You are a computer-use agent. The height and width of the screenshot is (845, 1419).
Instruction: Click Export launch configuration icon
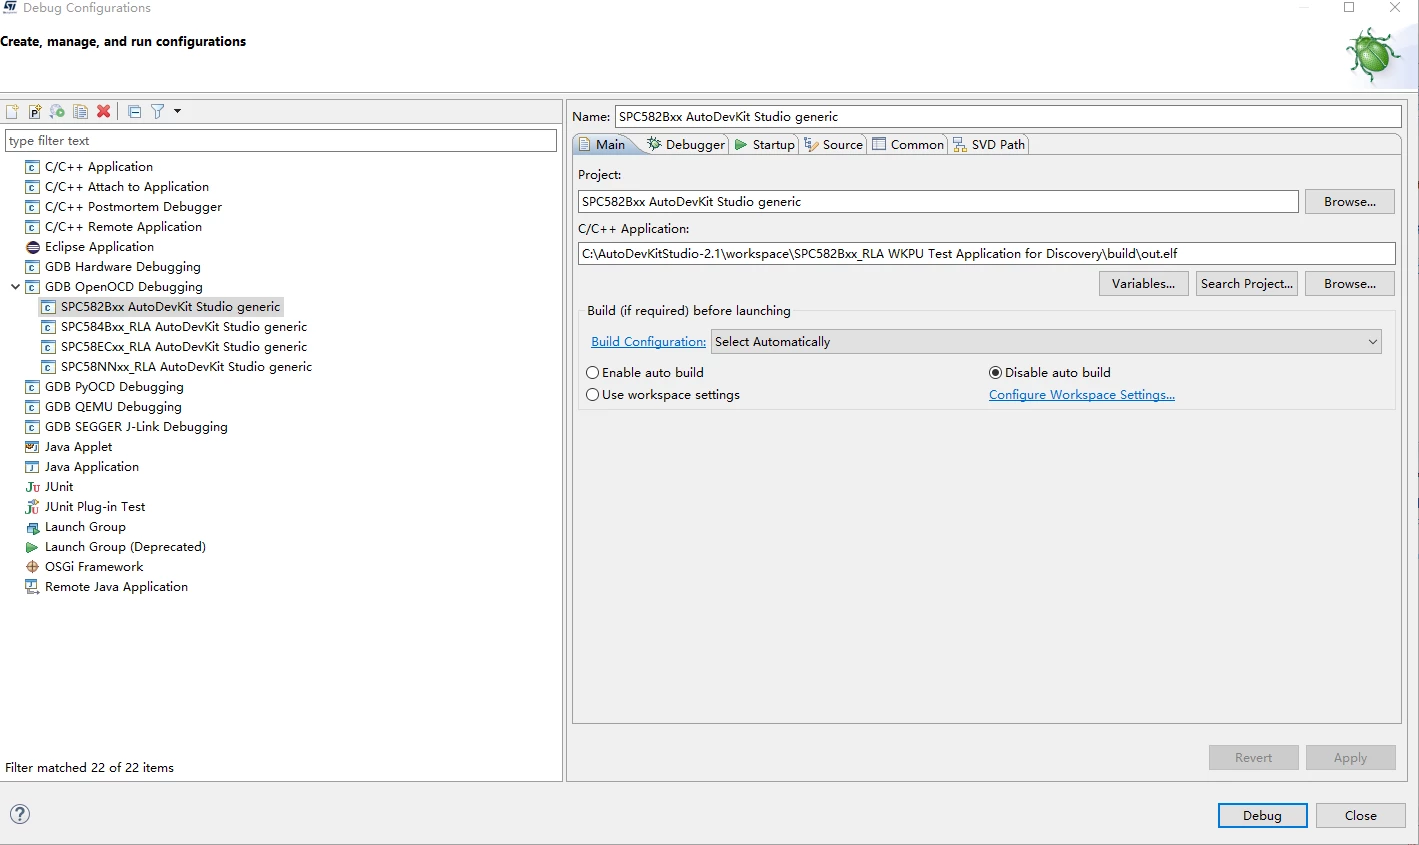[57, 111]
